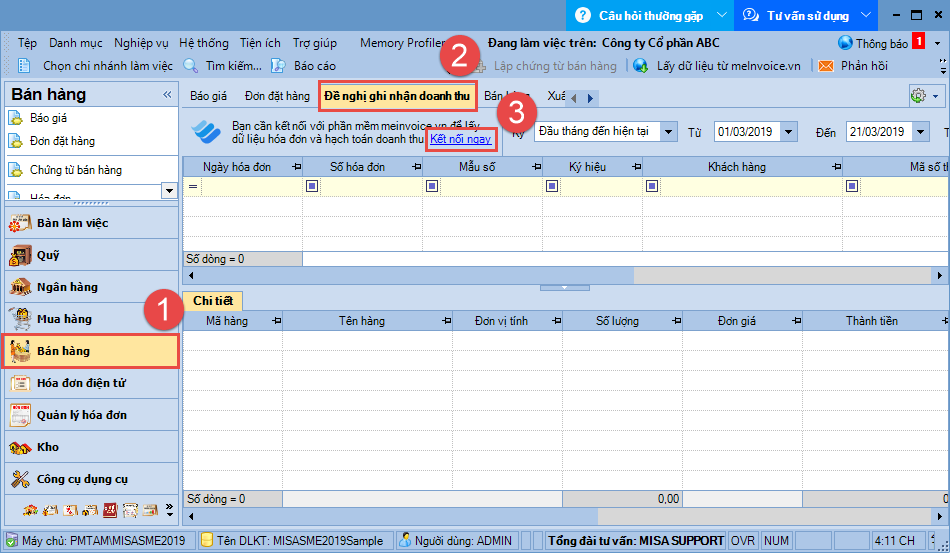Screen dimensions: 950x553
Task: Click the Ngày hóa đơn filter field
Action: tap(251, 186)
